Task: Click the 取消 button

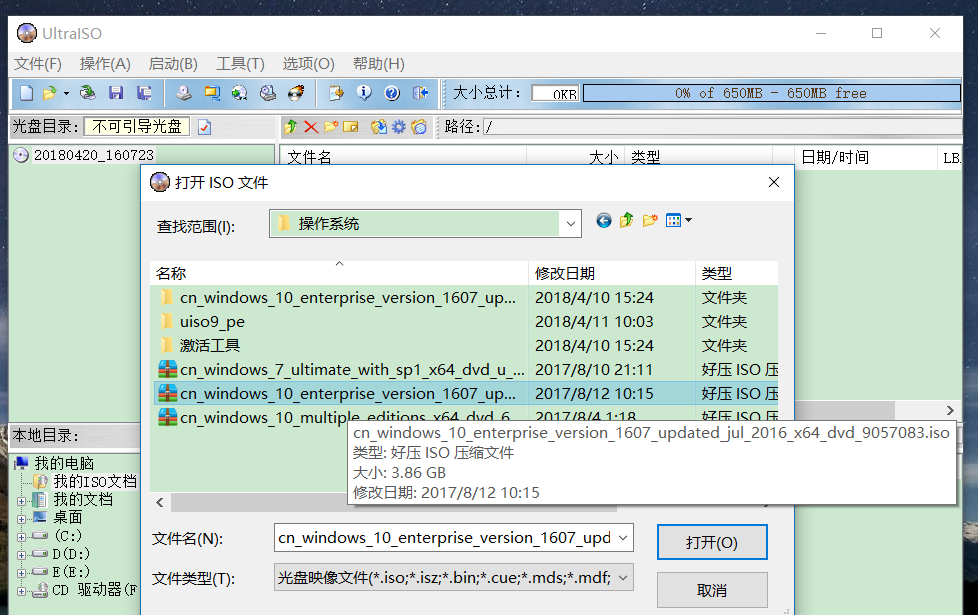Action: pos(712,590)
